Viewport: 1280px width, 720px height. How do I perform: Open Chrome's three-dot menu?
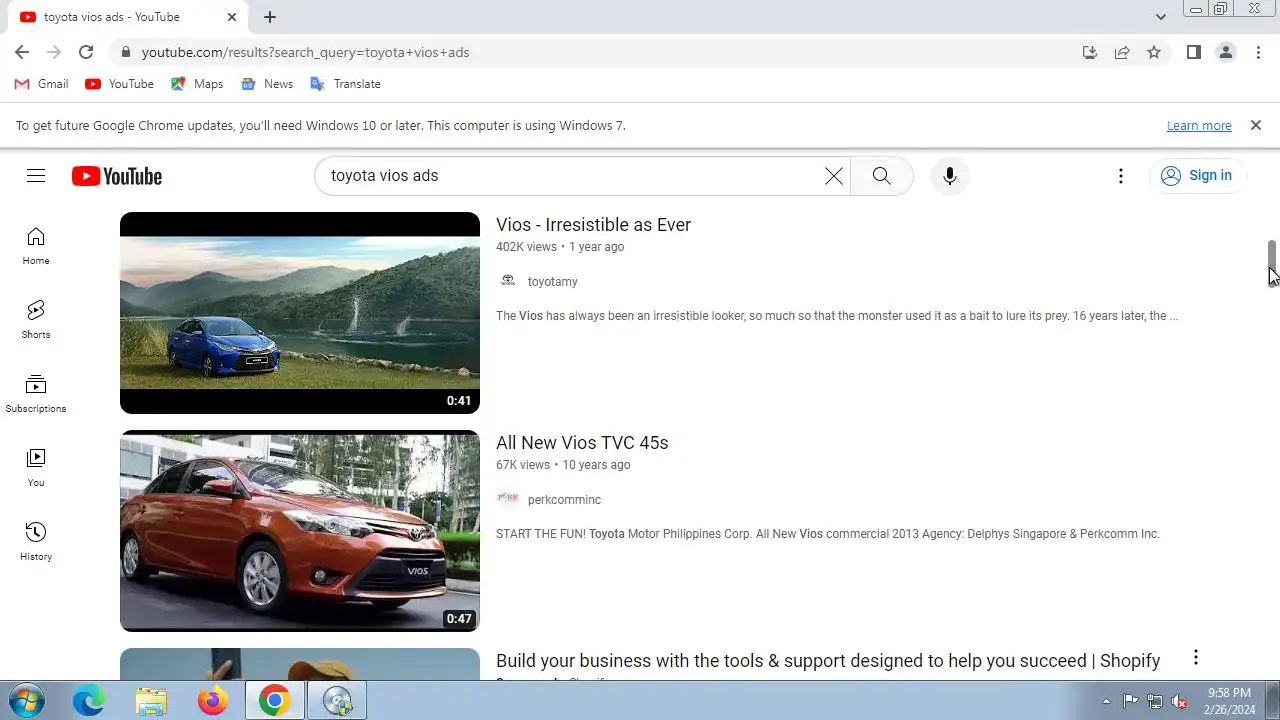click(x=1258, y=52)
